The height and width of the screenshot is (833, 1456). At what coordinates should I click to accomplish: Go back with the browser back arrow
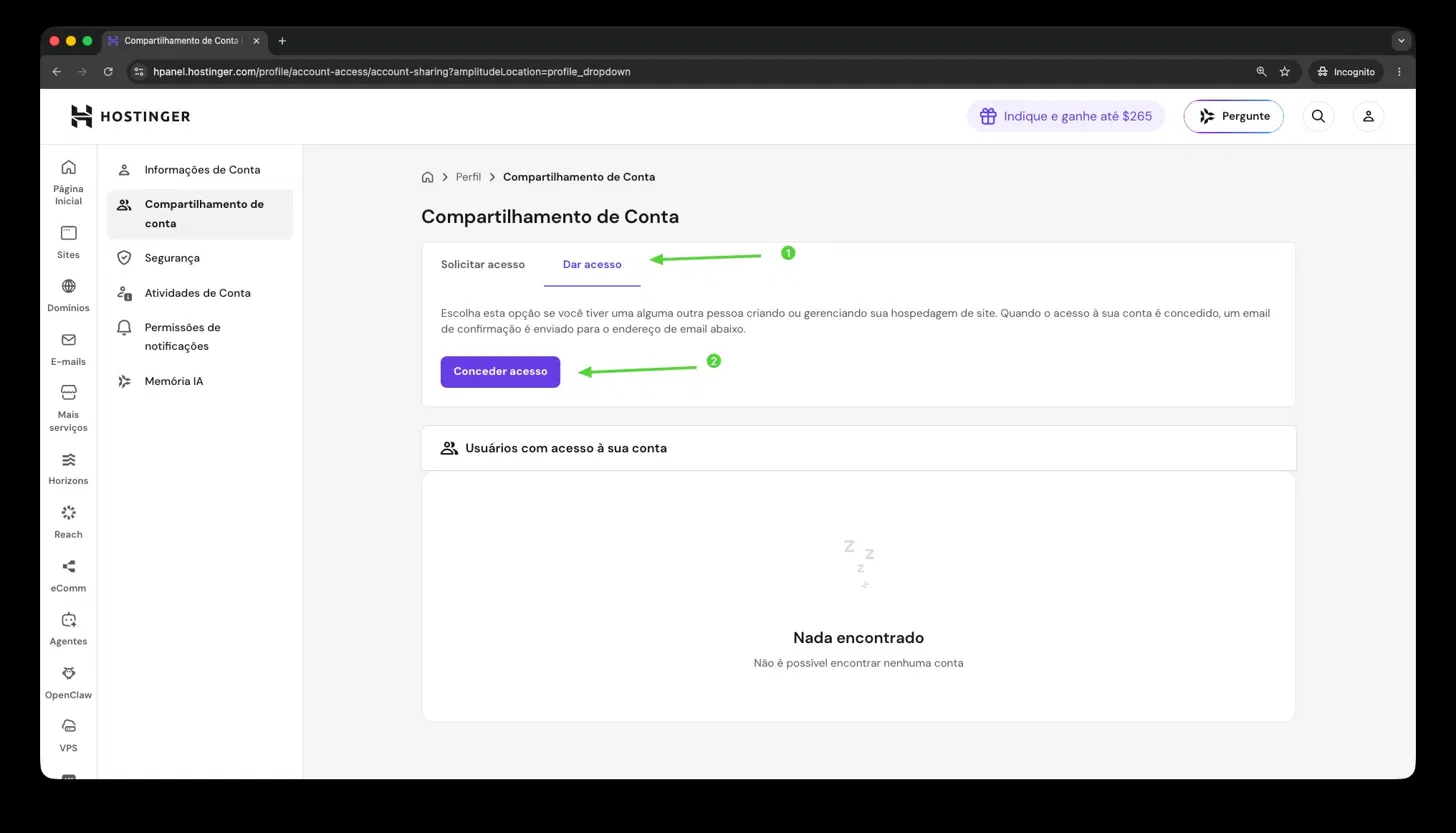coord(56,72)
